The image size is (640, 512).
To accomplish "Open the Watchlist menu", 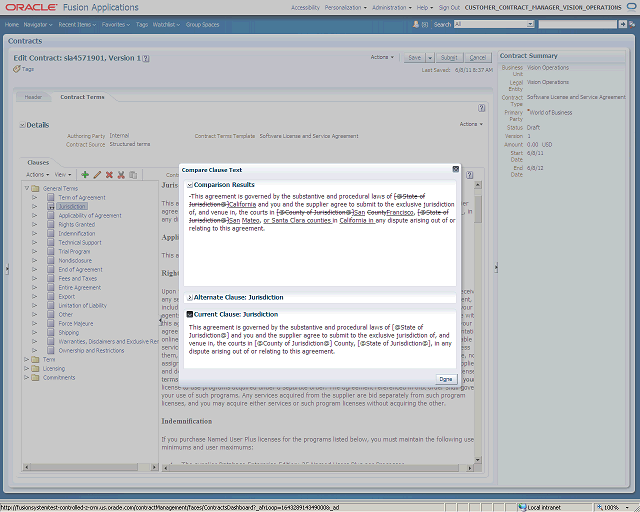I will tap(166, 24).
